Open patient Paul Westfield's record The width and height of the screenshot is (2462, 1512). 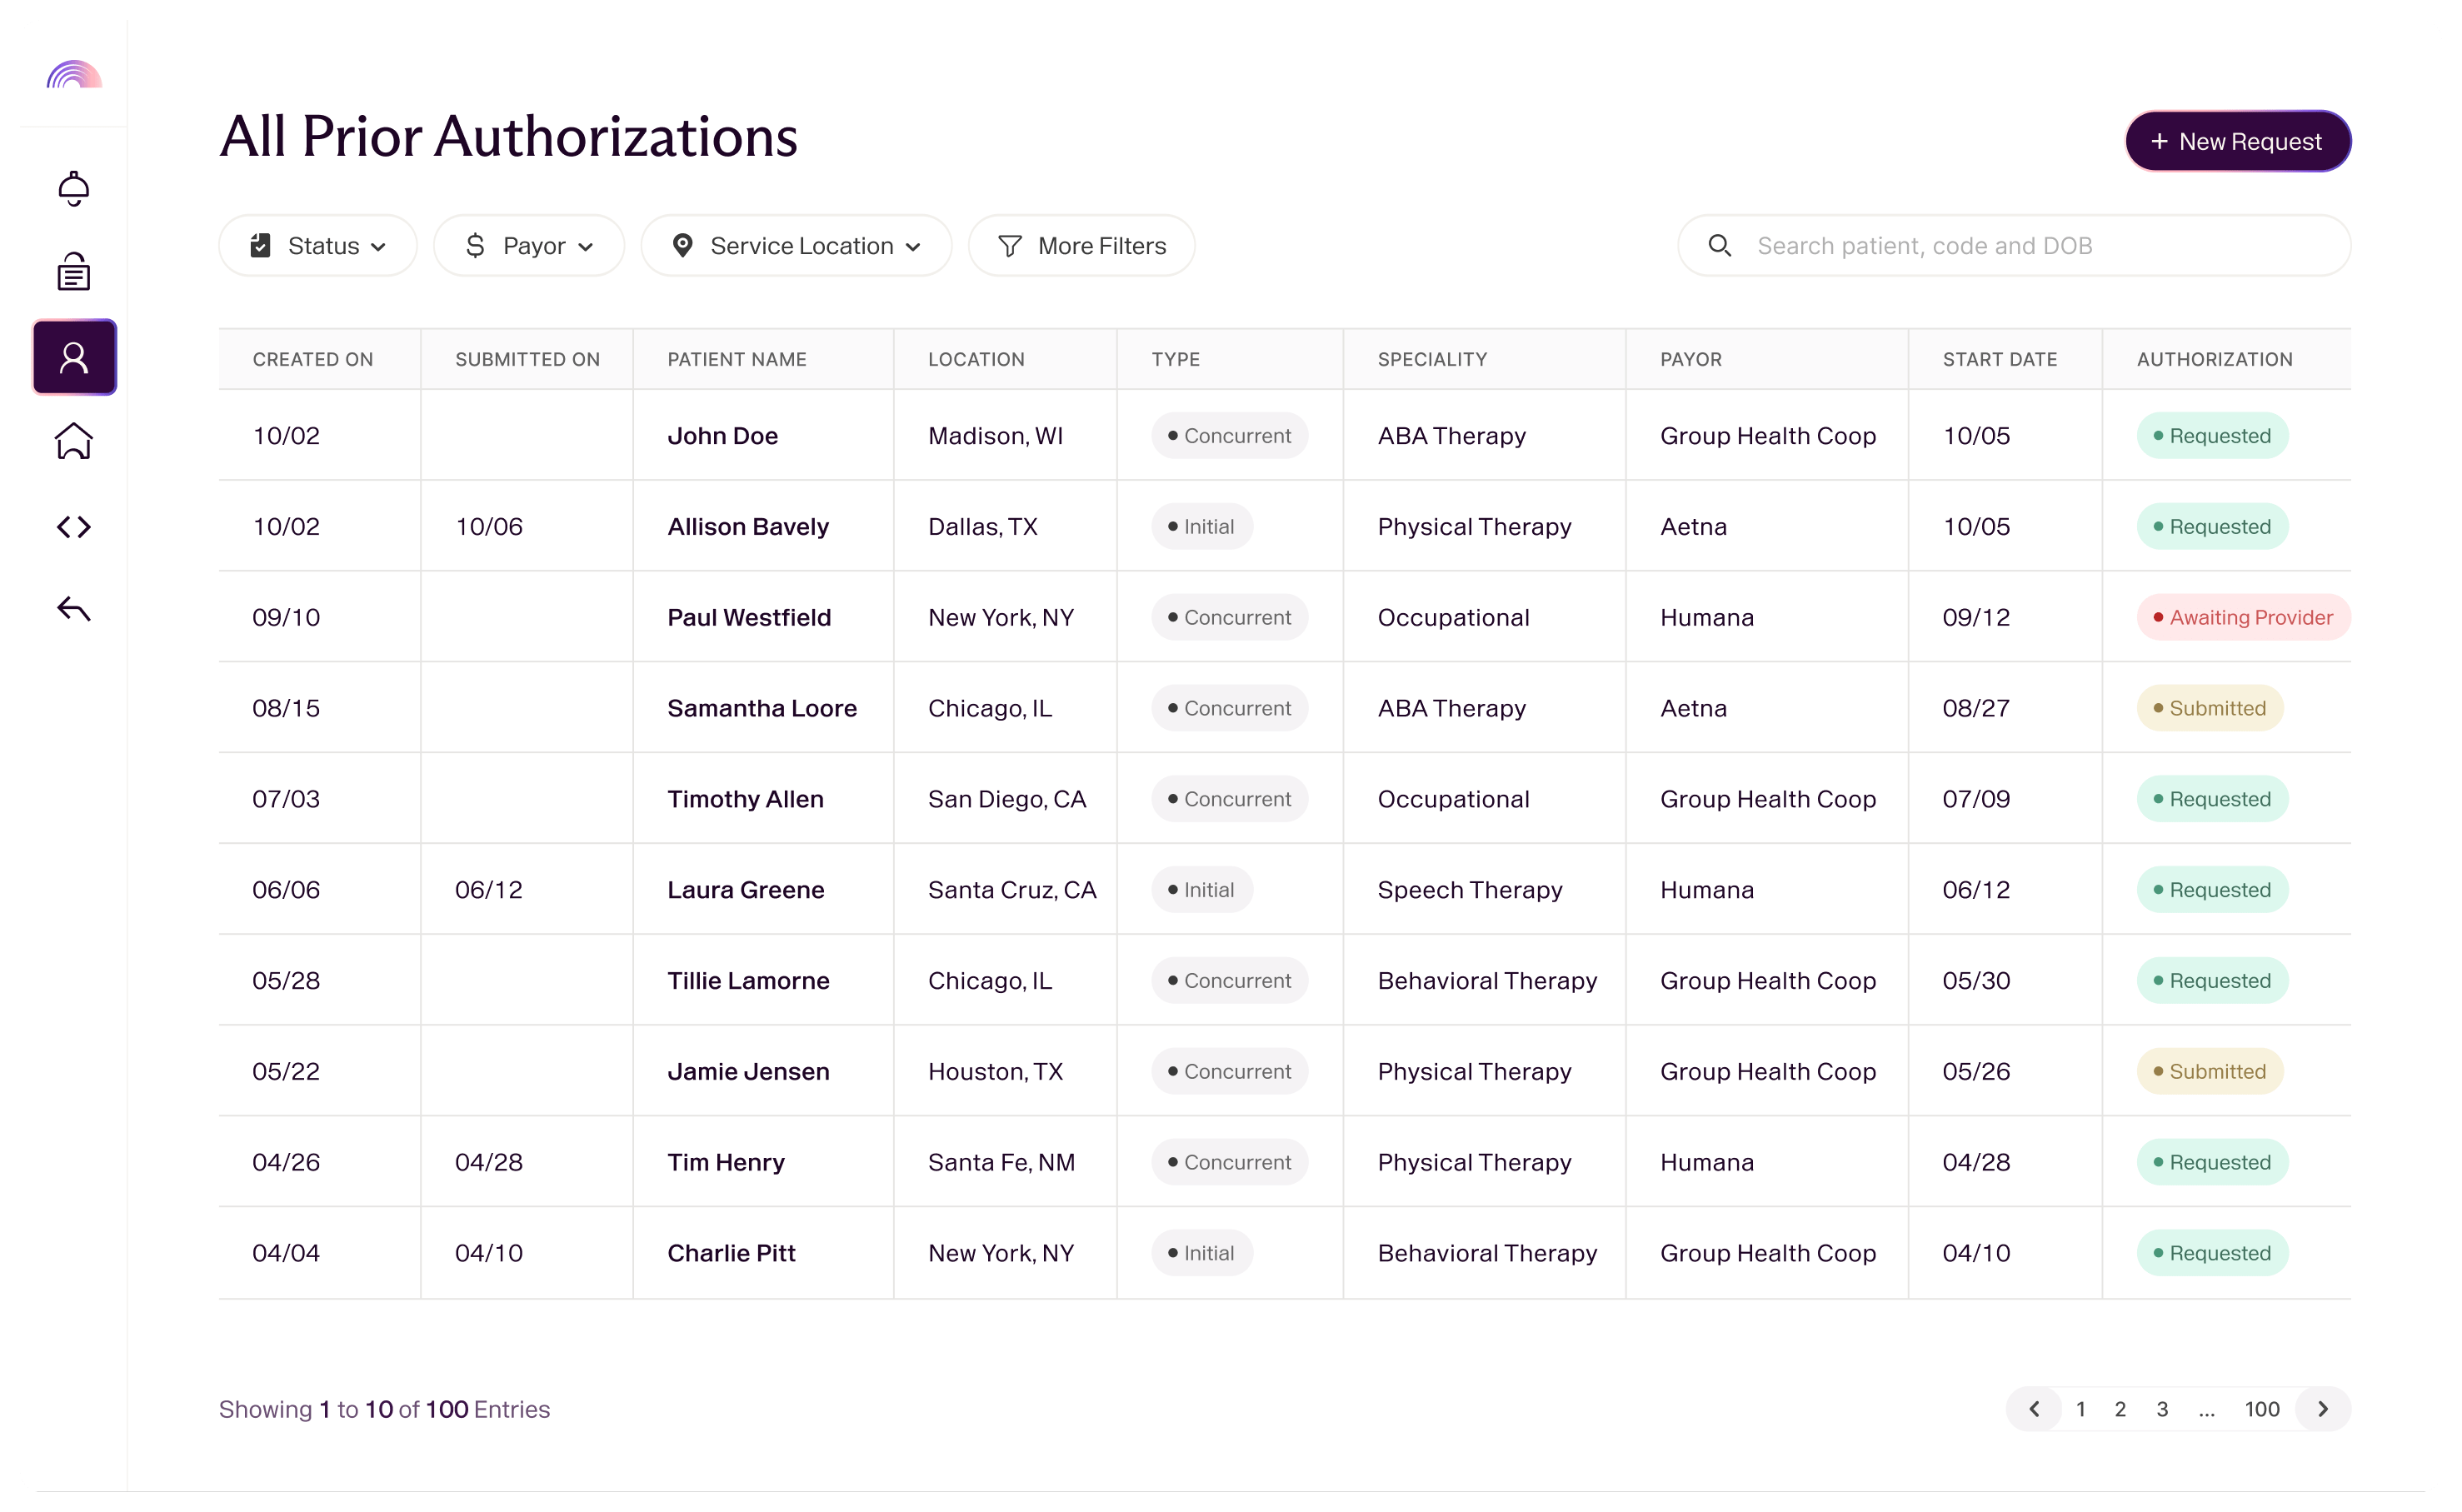pos(749,618)
